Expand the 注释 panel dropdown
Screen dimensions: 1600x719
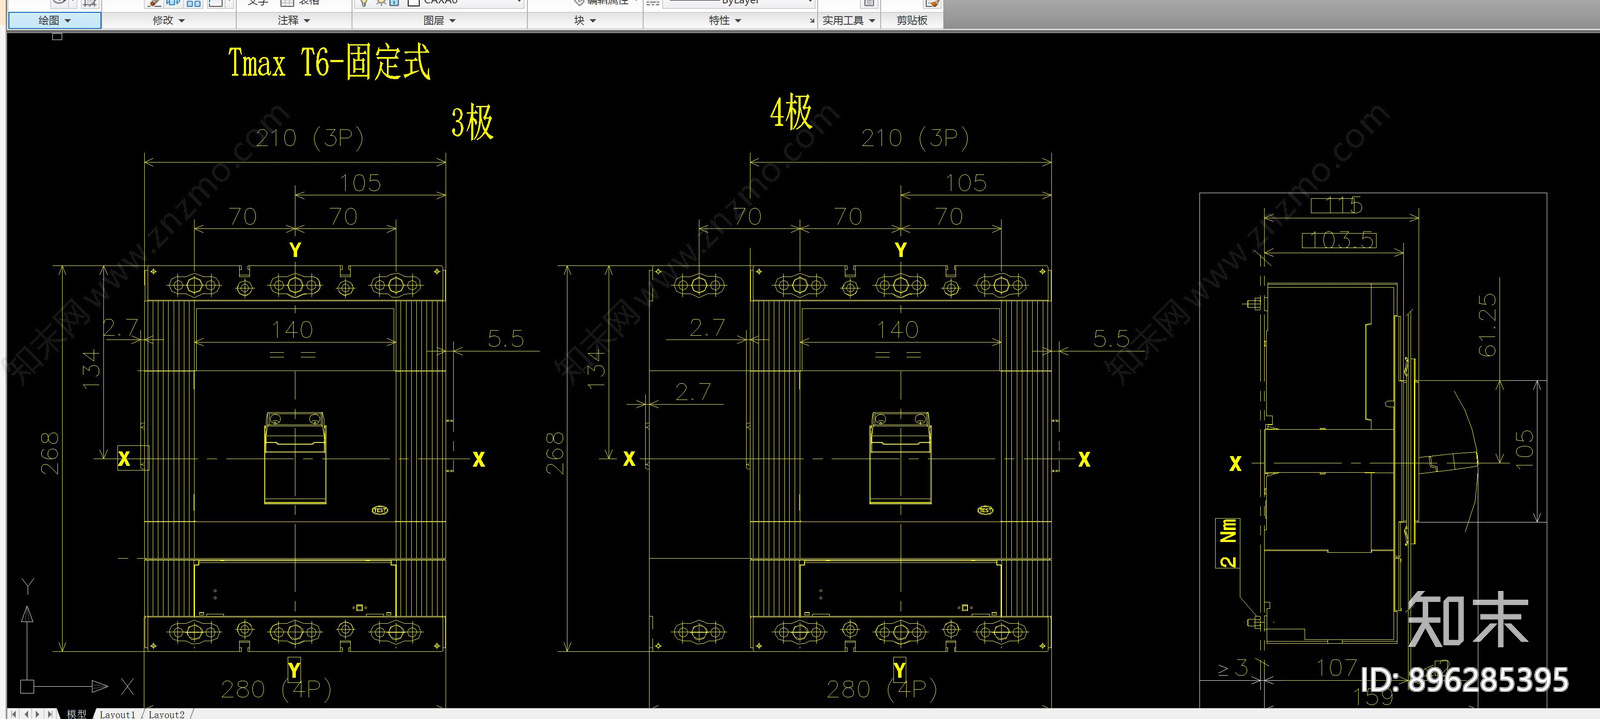tap(294, 20)
